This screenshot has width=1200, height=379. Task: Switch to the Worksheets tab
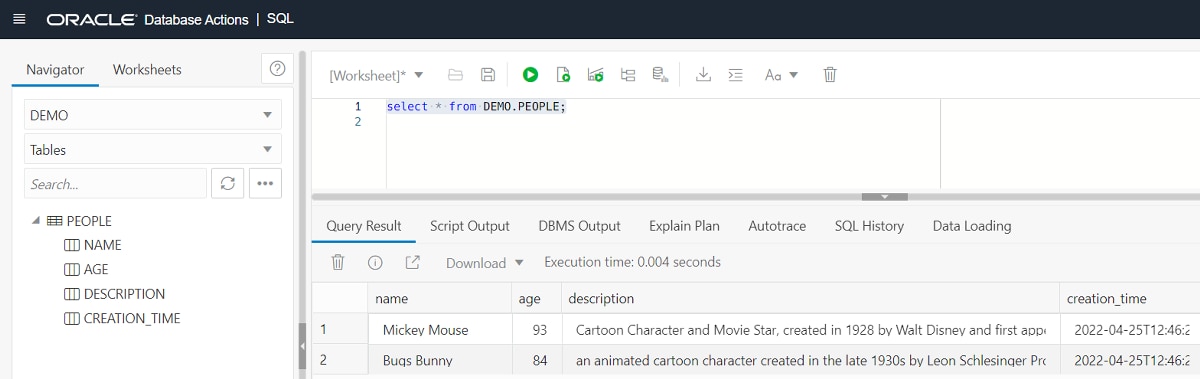pos(147,70)
